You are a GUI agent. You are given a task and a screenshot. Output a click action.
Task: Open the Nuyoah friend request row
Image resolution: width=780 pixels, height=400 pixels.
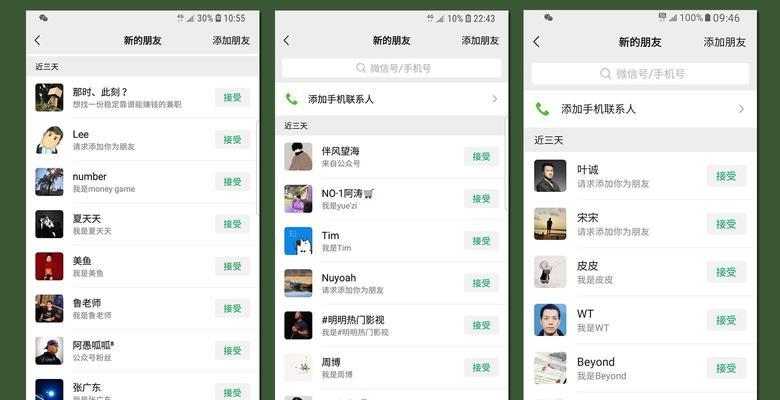pyautogui.click(x=391, y=283)
